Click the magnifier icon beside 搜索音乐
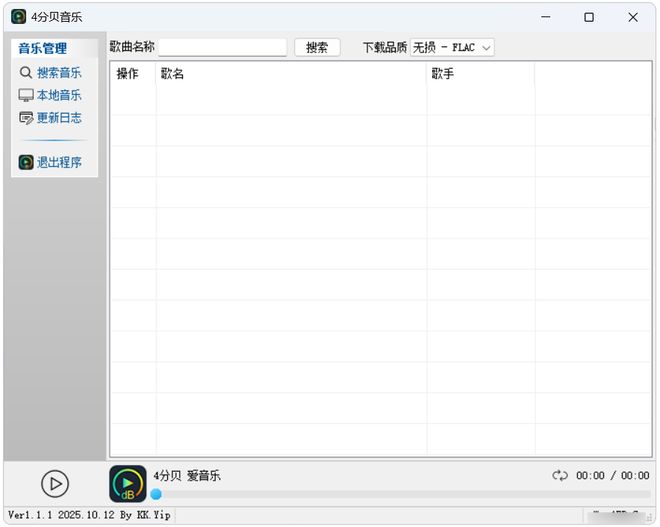The image size is (660, 527). 26,73
